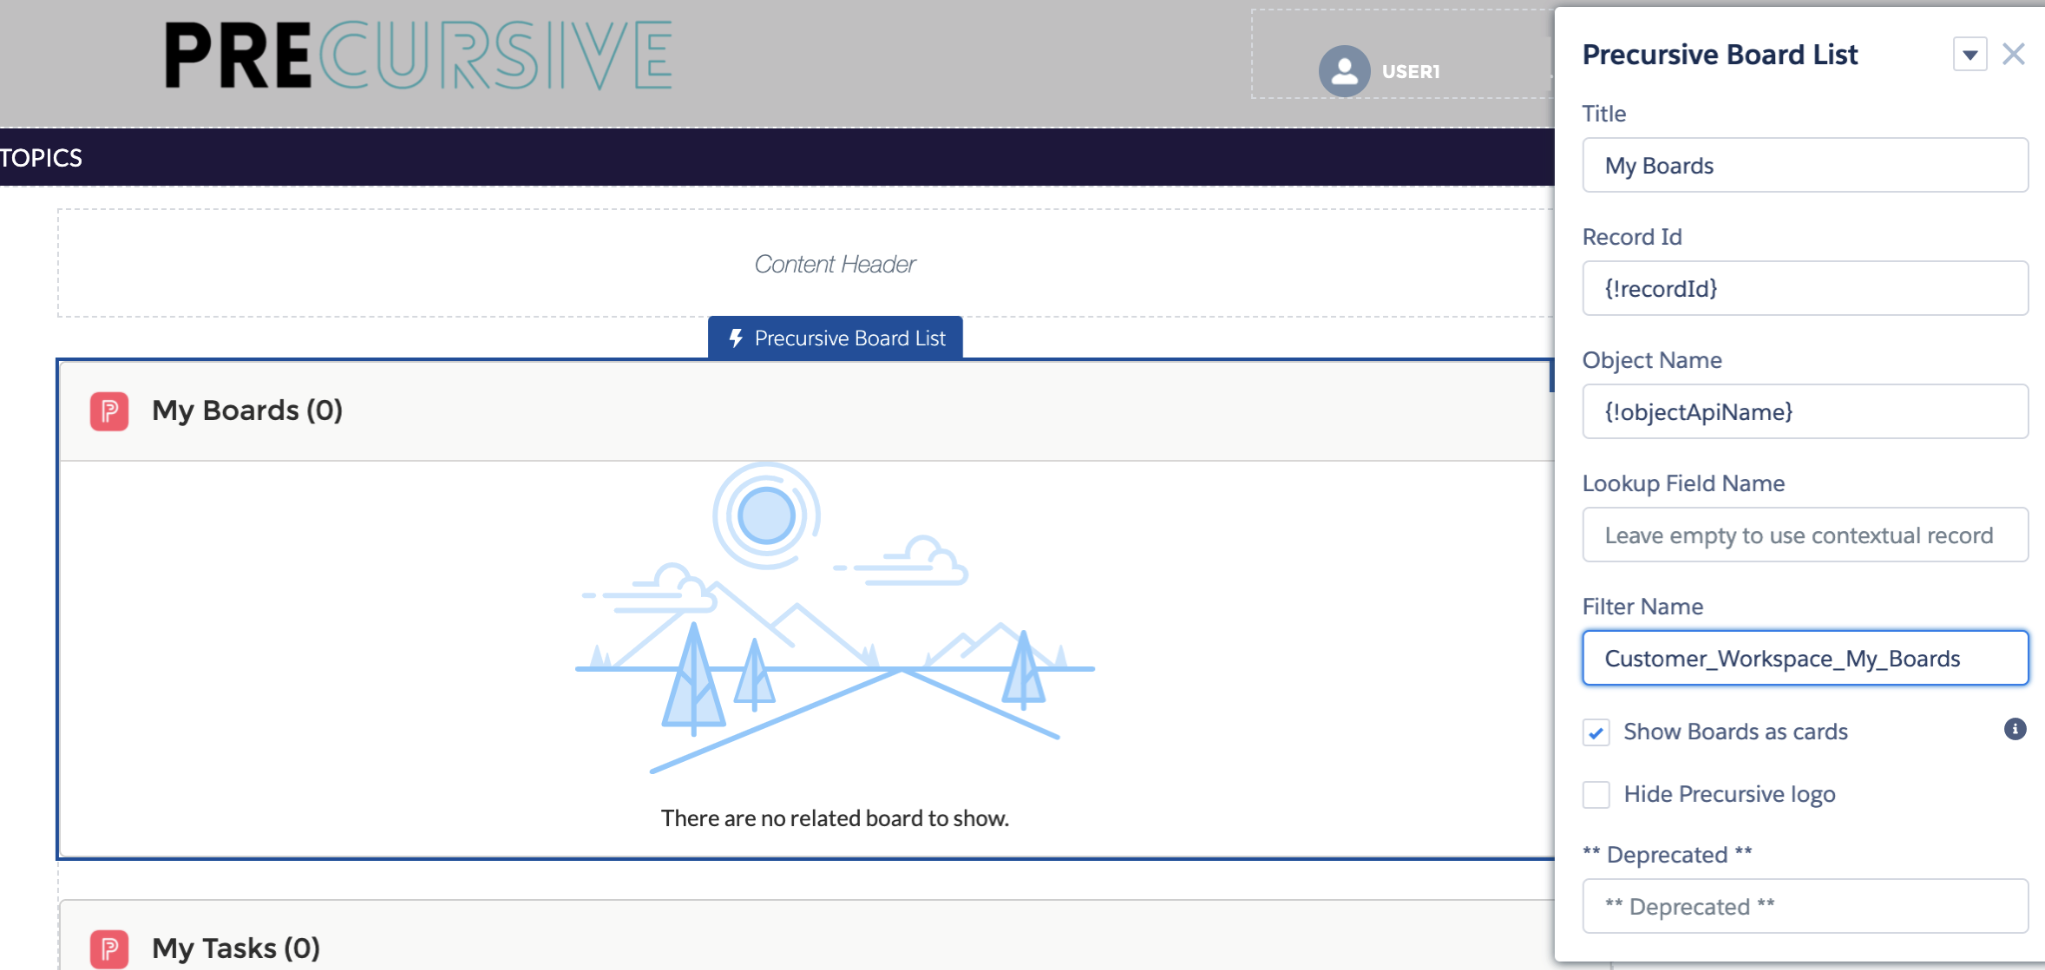This screenshot has width=2045, height=970.
Task: Click the Title field with My Boards
Action: (x=1805, y=165)
